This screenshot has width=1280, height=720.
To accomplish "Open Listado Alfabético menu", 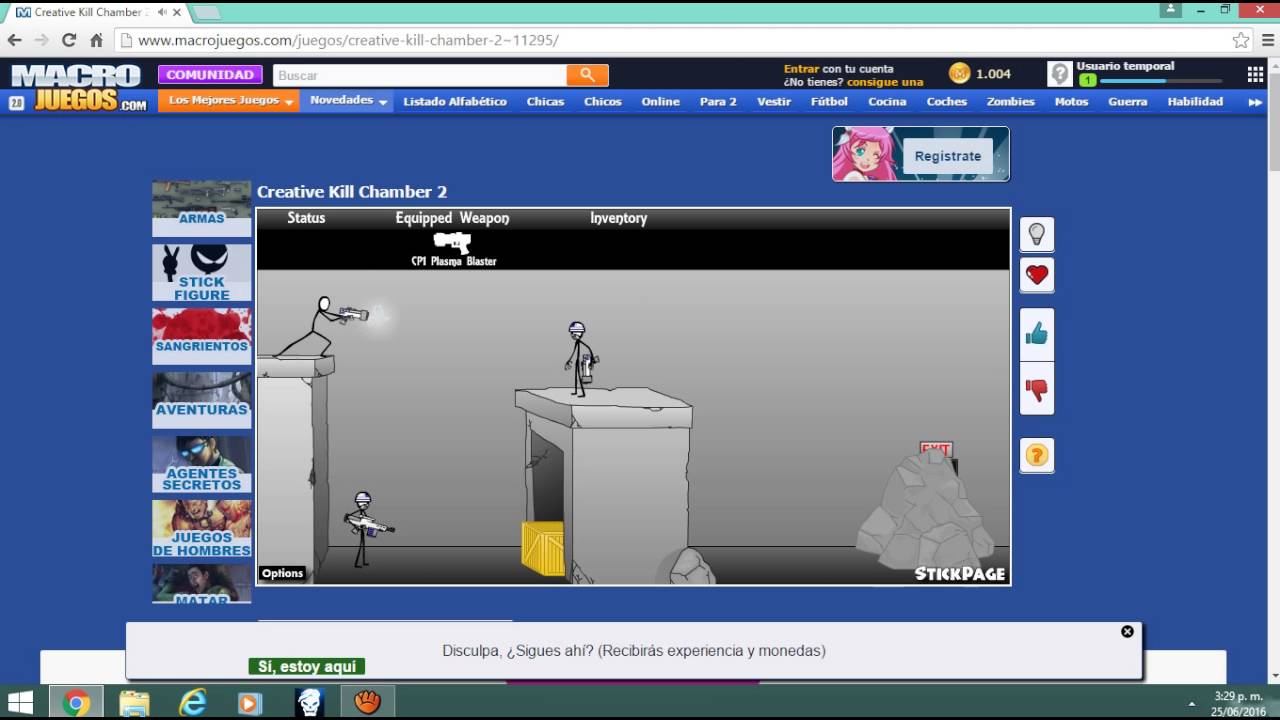I will 455,101.
